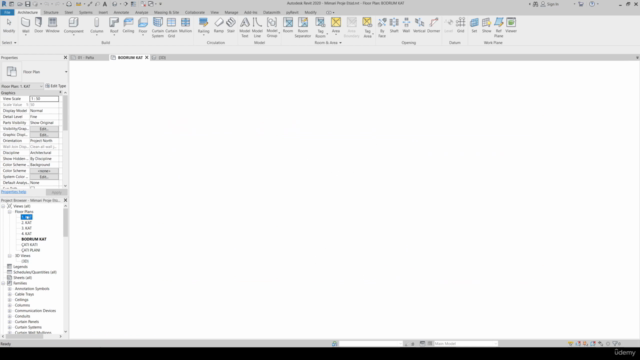
Task: Click Edit Type button in Properties
Action: [56, 86]
